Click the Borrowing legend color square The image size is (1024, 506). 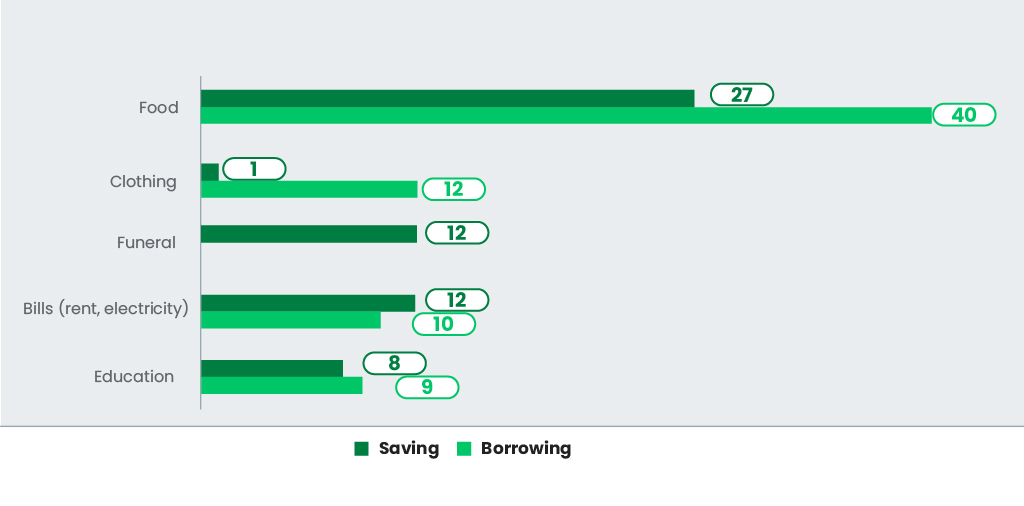(x=464, y=449)
